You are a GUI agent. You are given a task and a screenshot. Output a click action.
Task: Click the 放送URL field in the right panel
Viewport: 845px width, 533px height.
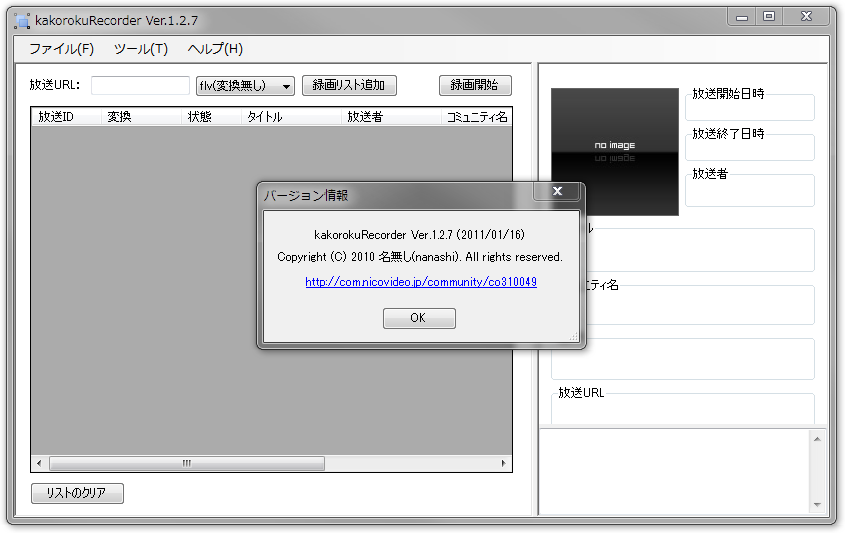coord(683,411)
